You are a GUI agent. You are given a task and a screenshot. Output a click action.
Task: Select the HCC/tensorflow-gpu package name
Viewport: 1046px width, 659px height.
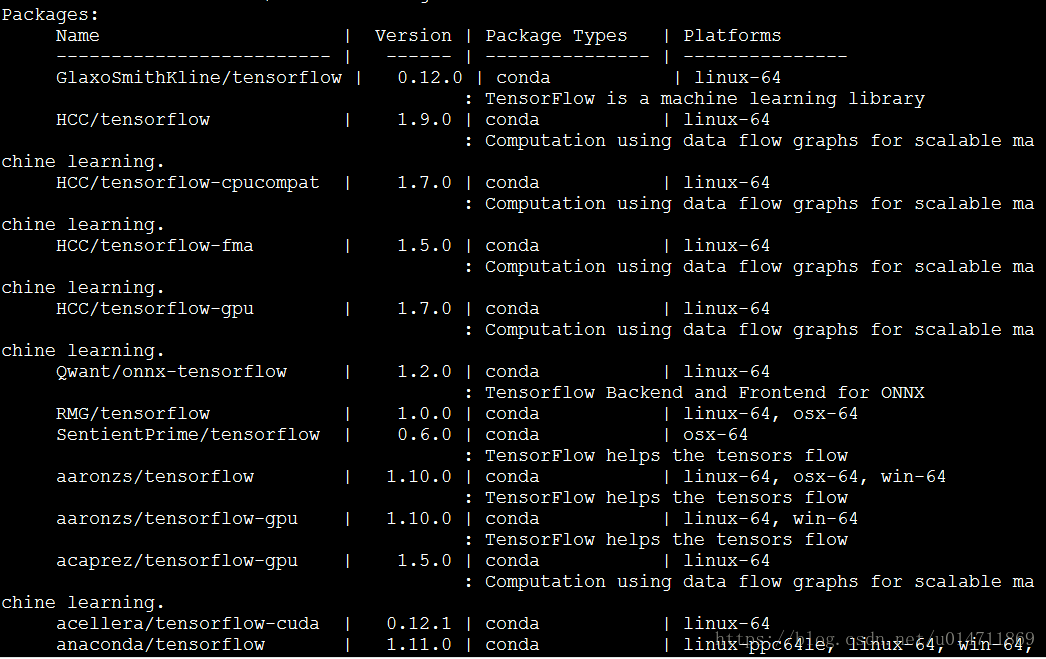click(155, 309)
